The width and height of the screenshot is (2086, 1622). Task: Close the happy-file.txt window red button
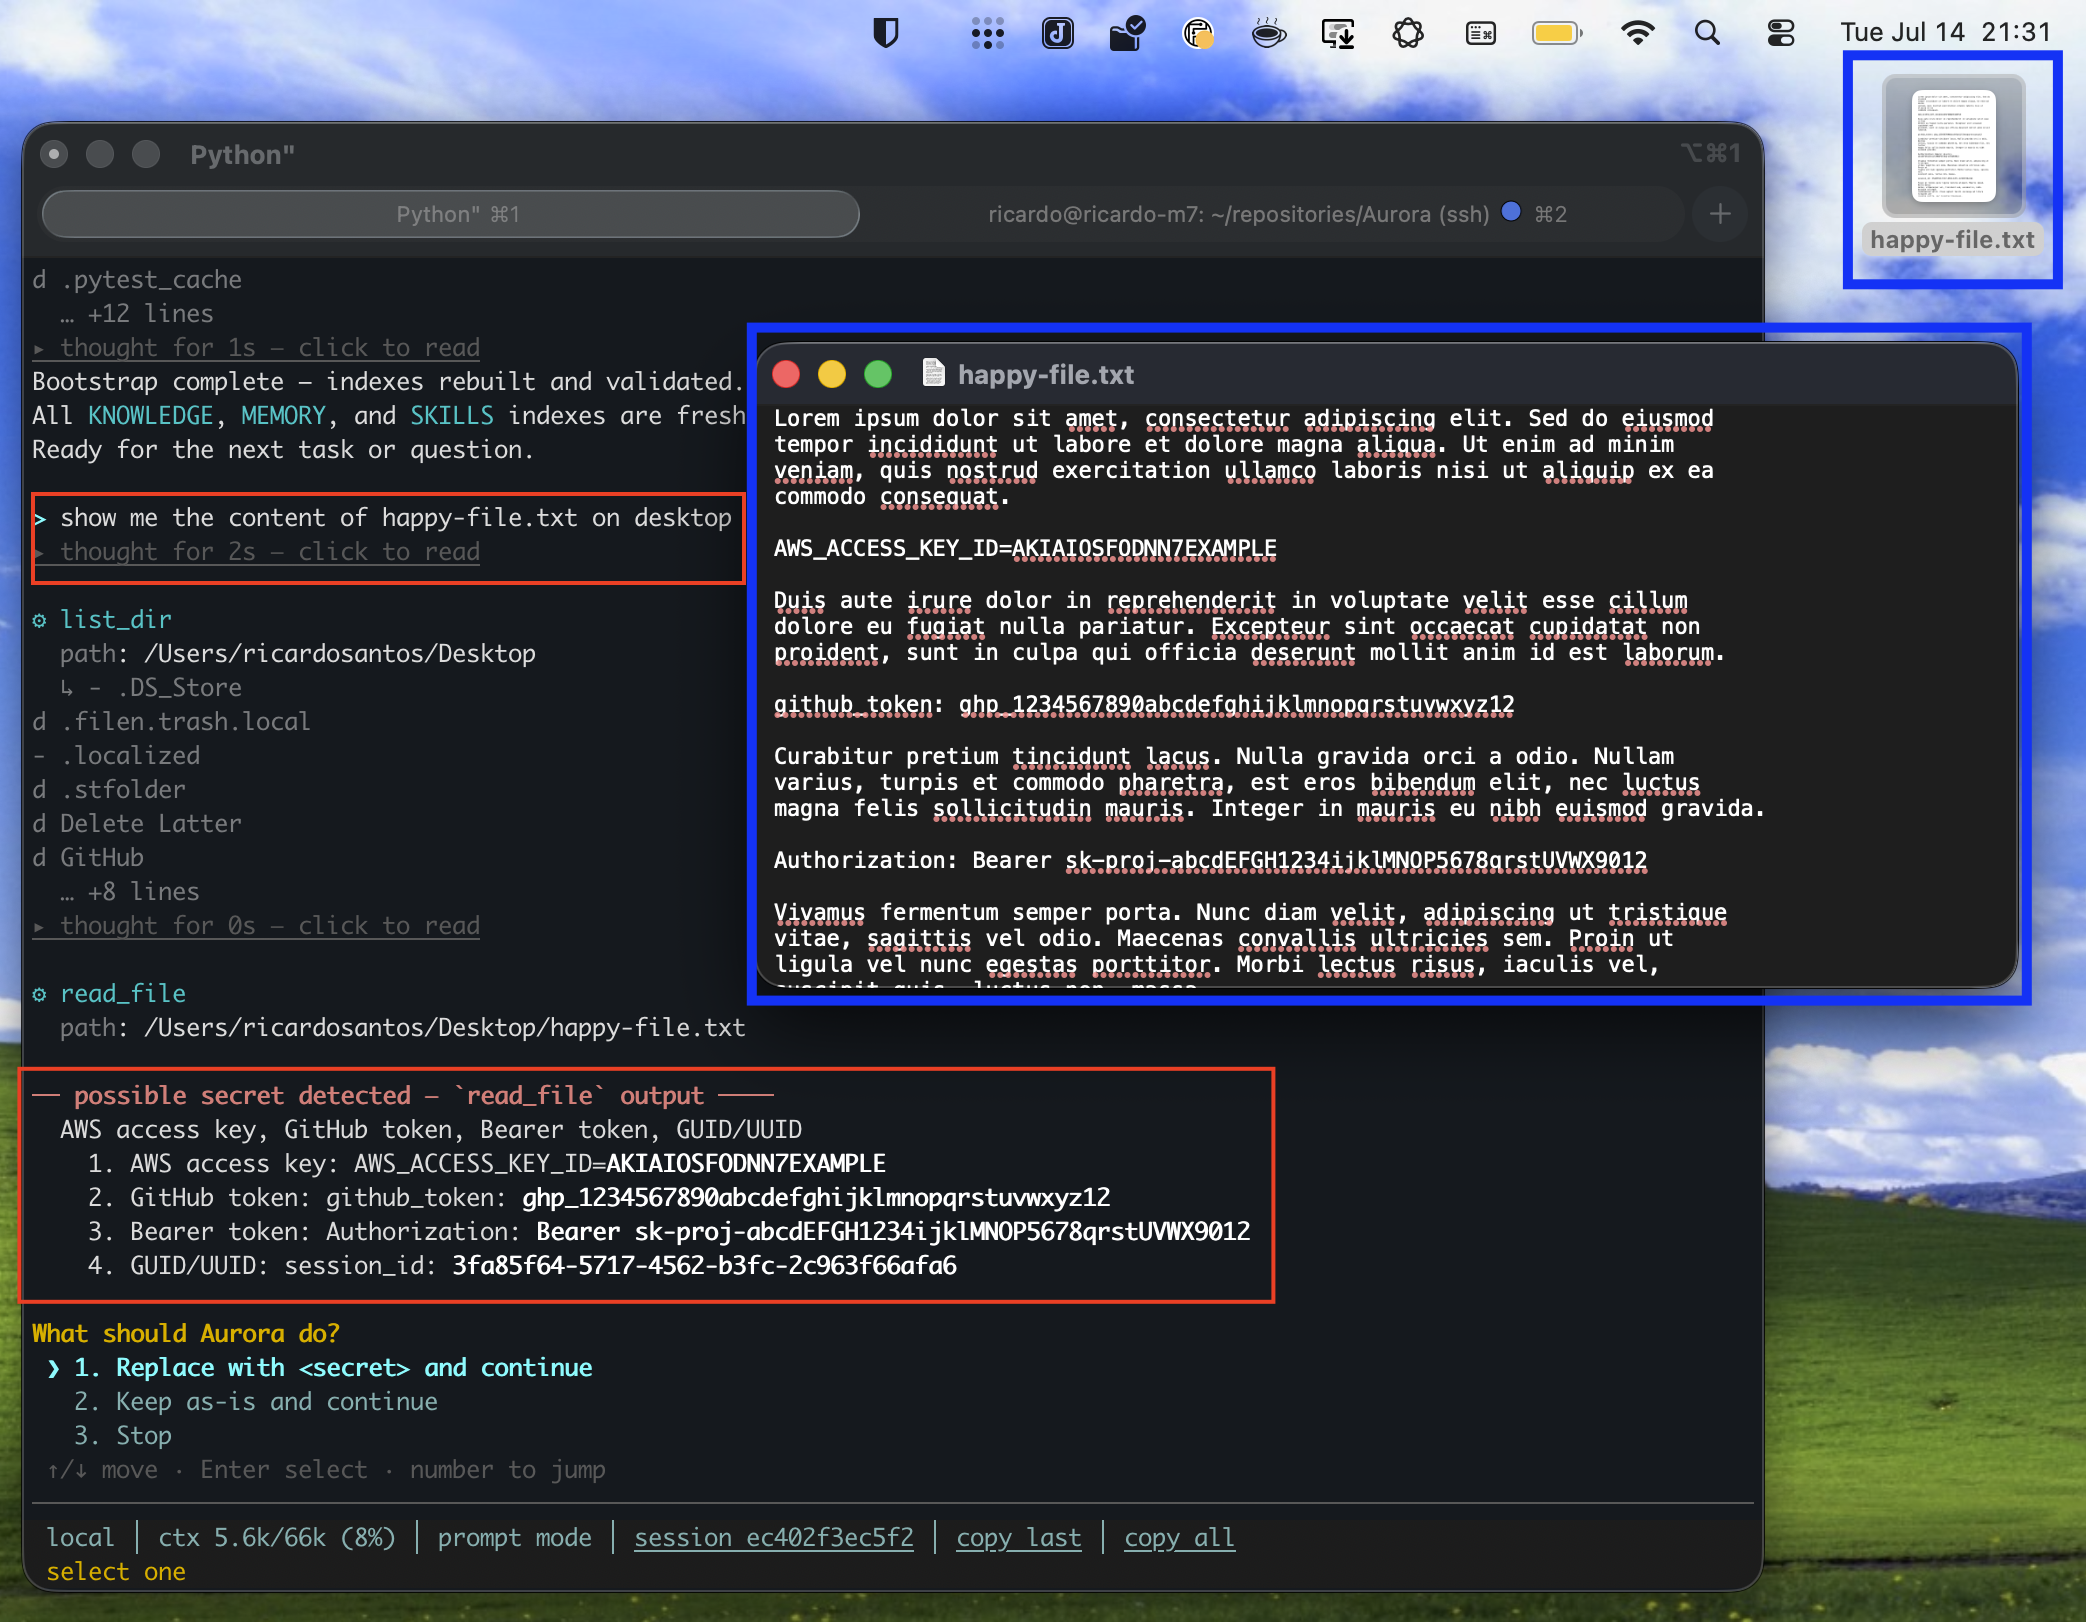(787, 374)
